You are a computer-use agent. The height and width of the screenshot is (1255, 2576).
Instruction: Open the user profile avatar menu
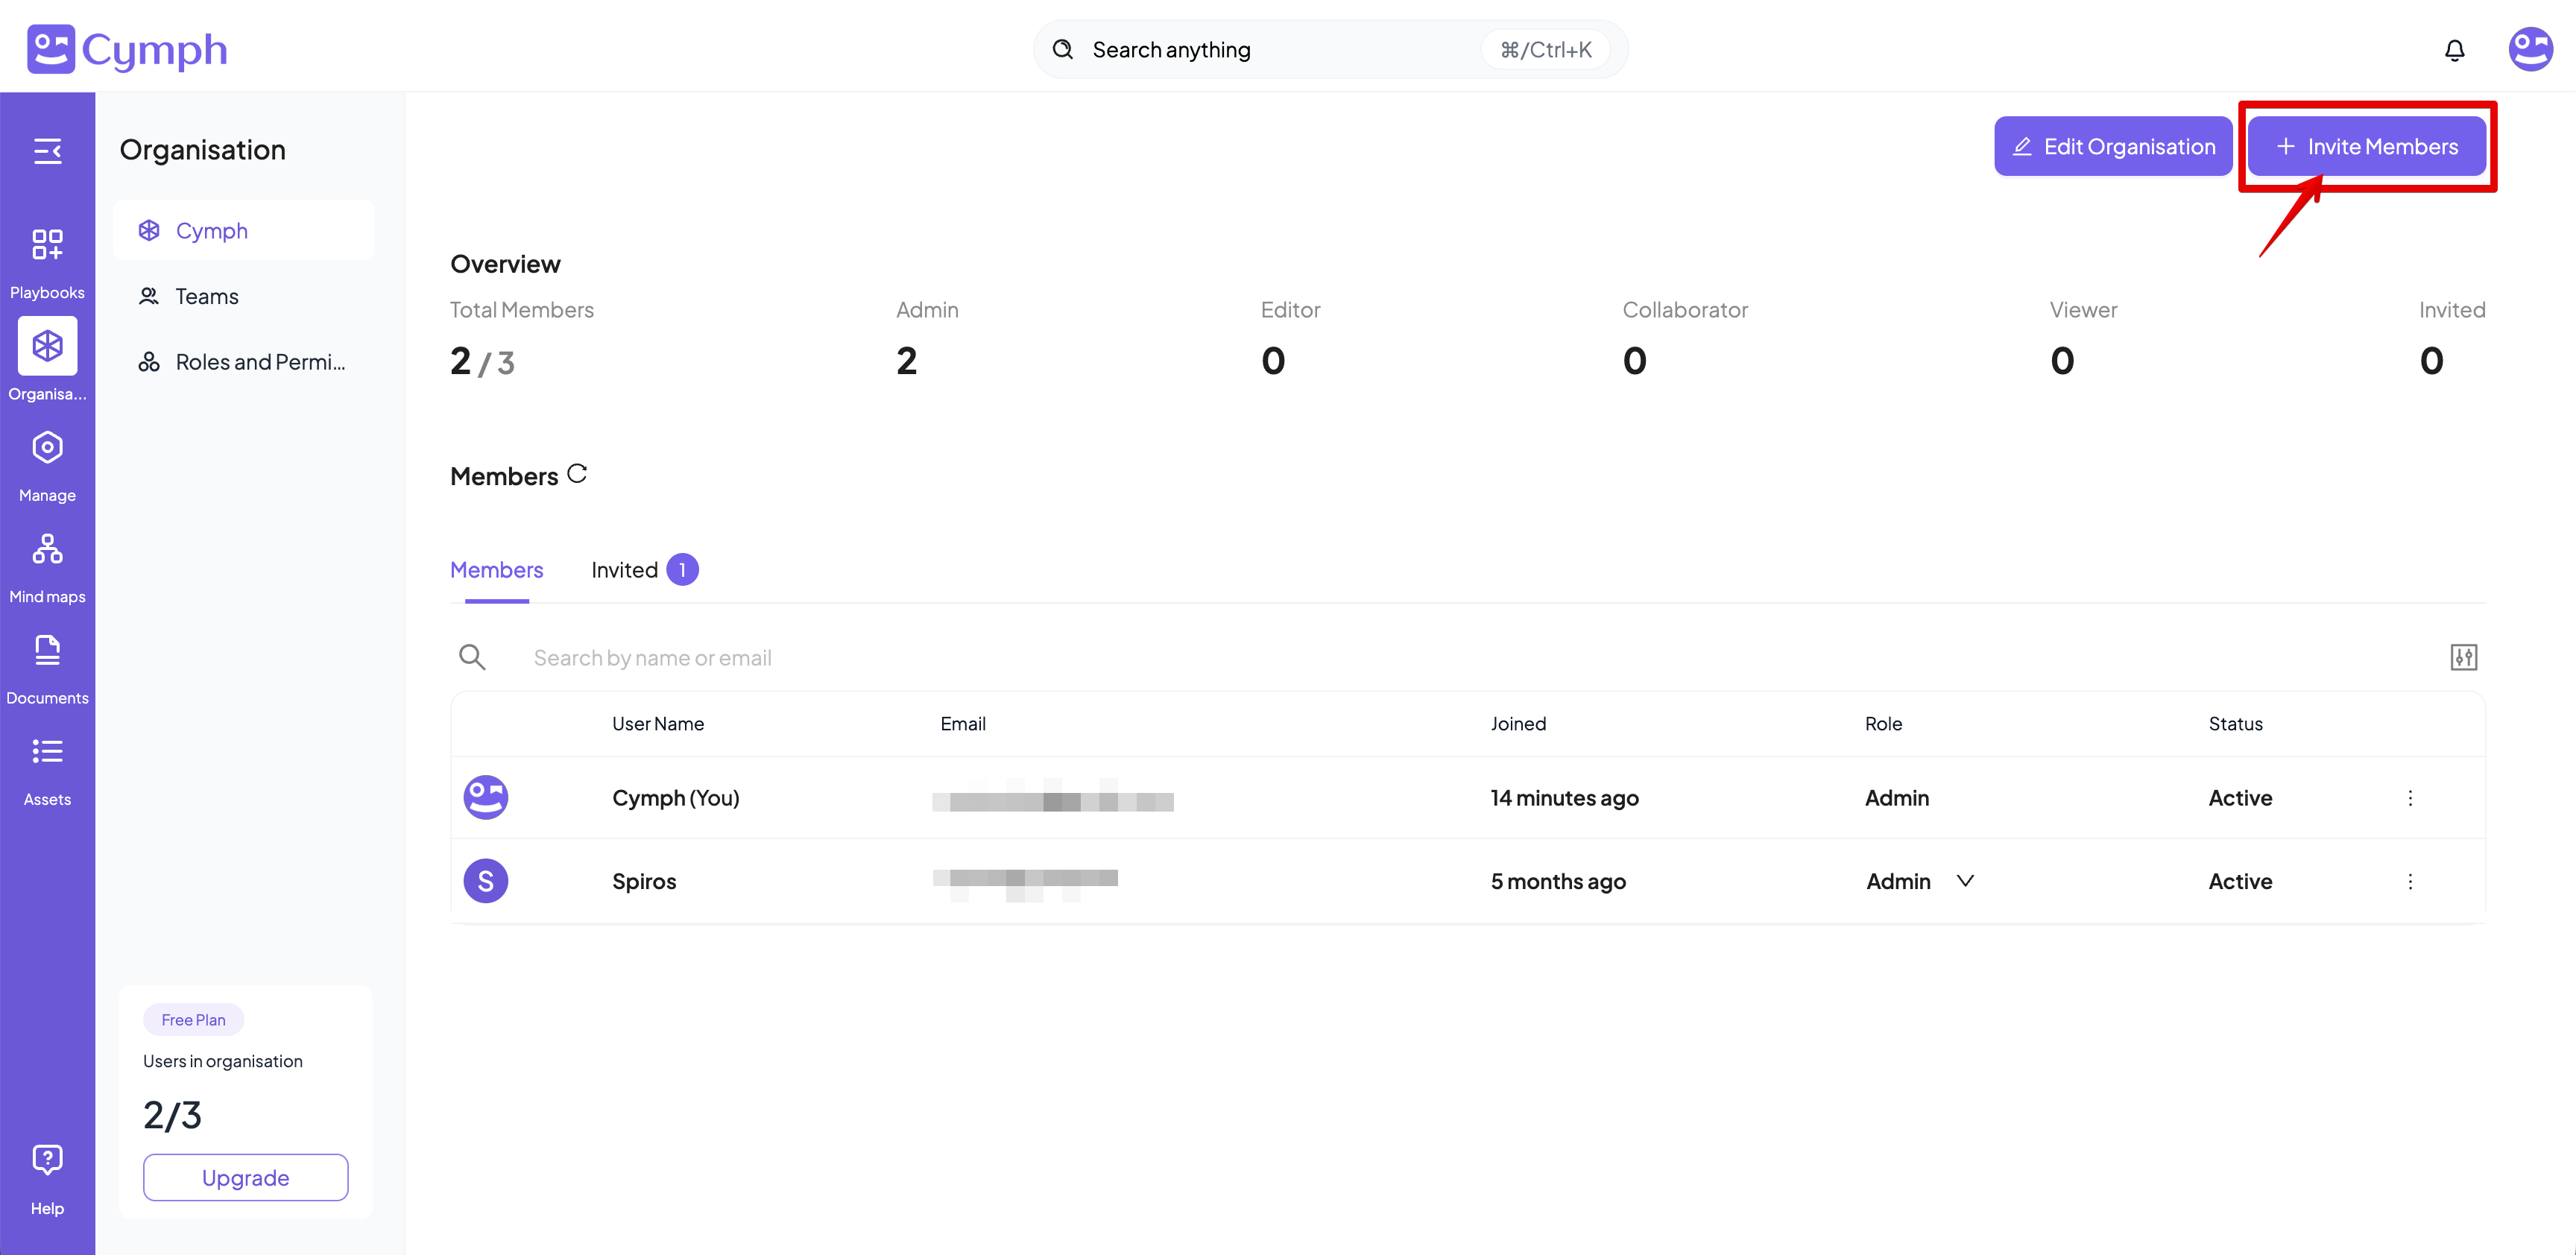[2530, 49]
